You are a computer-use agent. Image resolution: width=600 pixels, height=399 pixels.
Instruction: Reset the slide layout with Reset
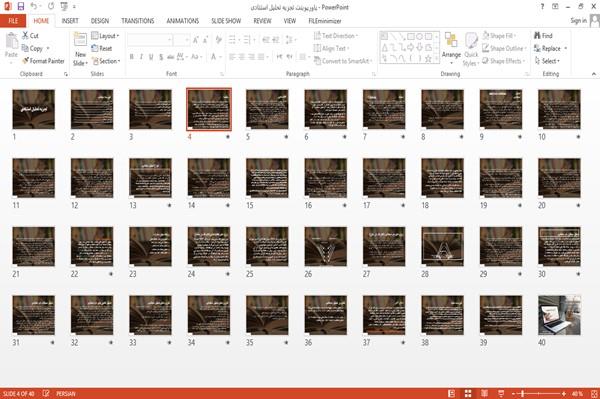(x=101, y=48)
